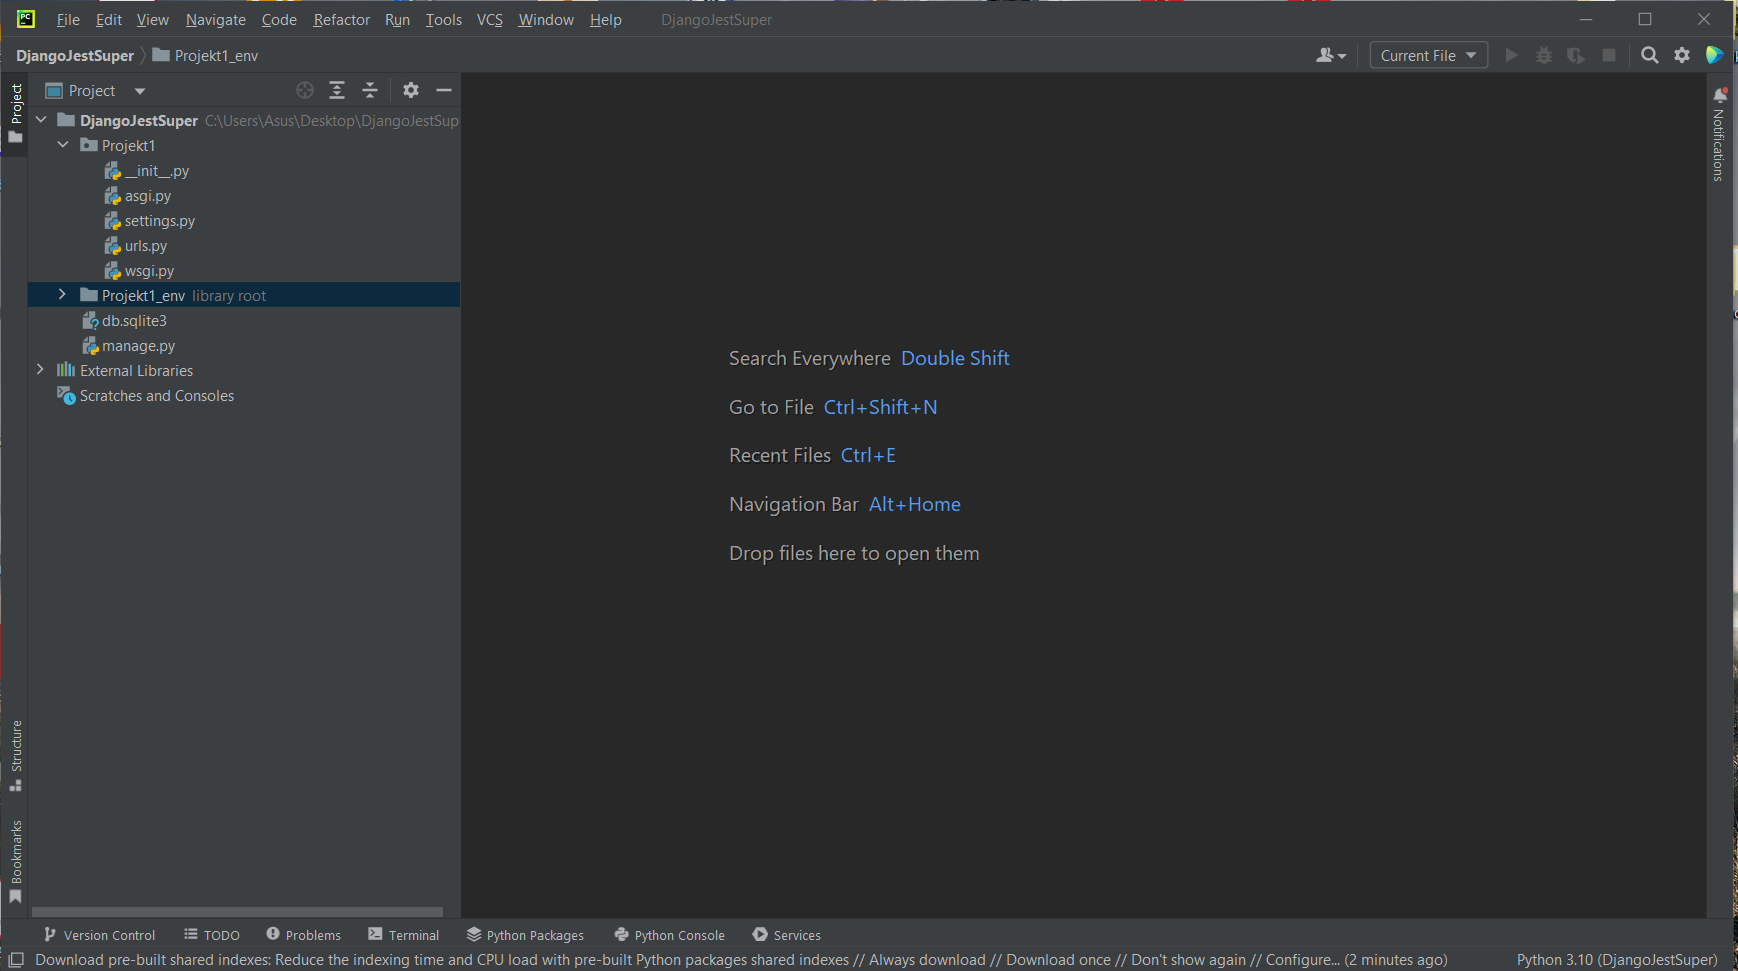Click Run with Coverage icon
This screenshot has height=971, width=1738.
pos(1576,55)
